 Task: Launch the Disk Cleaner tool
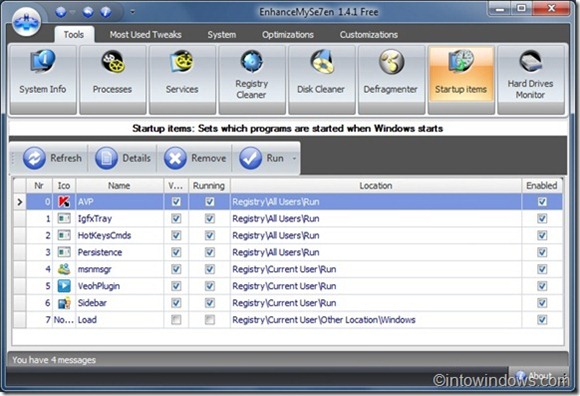pos(321,79)
